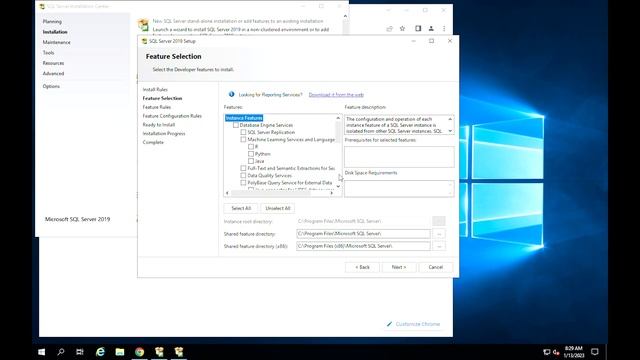Click the taskbar clock showing 8:29 AM
Image resolution: width=640 pixels, height=360 pixels.
(573, 352)
